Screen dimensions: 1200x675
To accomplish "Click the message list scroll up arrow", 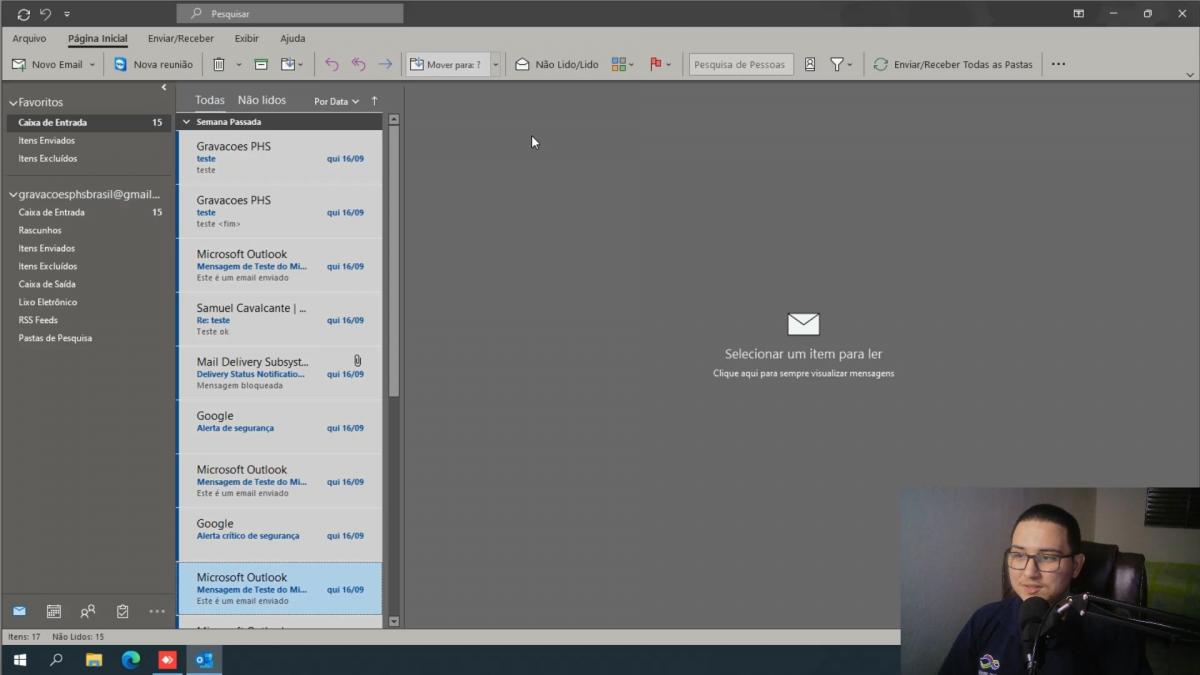I will point(393,119).
